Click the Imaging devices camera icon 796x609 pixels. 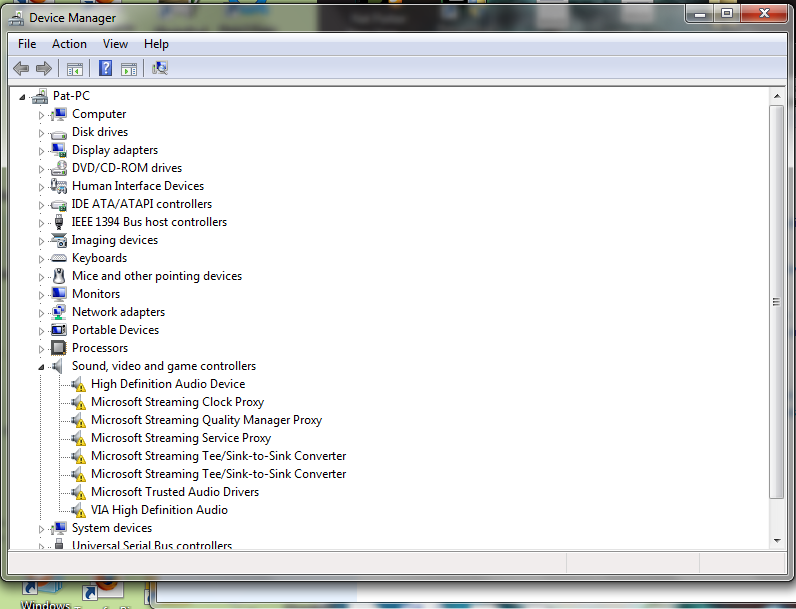point(59,240)
